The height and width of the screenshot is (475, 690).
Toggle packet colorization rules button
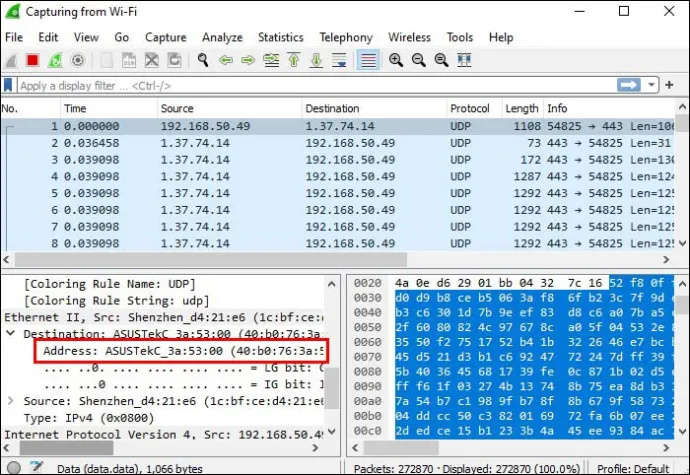pos(368,60)
